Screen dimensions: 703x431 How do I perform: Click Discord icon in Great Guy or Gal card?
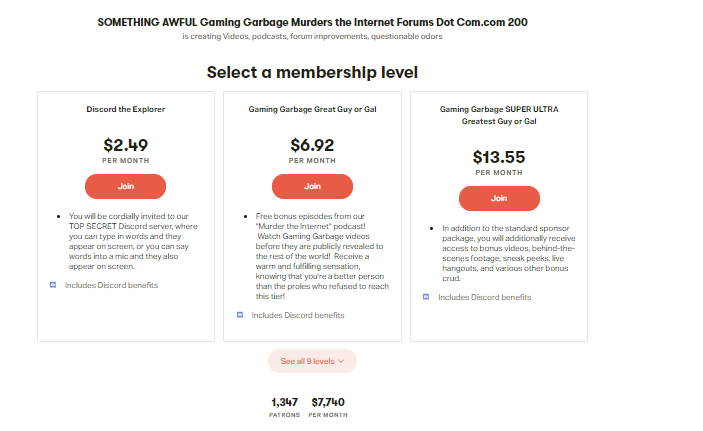[x=240, y=315]
